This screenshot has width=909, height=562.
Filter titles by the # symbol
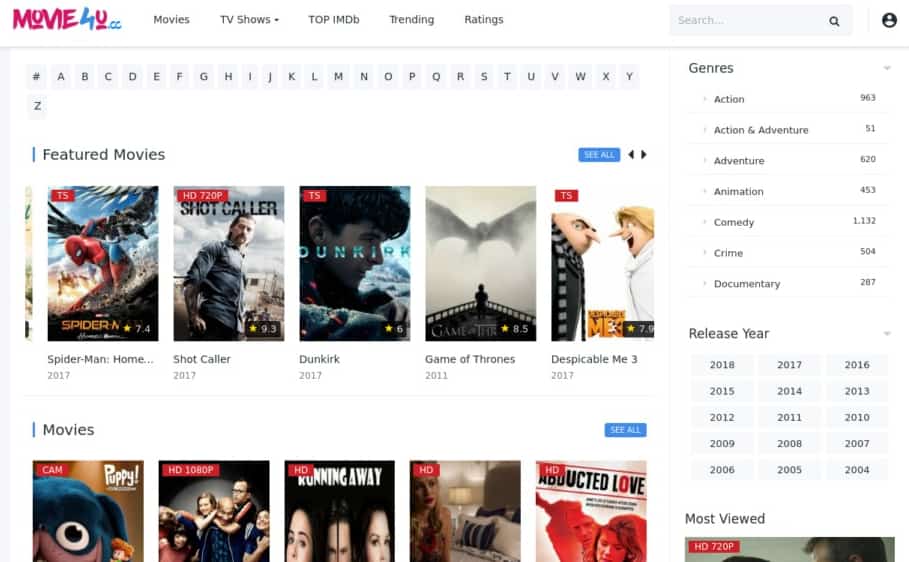pyautogui.click(x=37, y=77)
